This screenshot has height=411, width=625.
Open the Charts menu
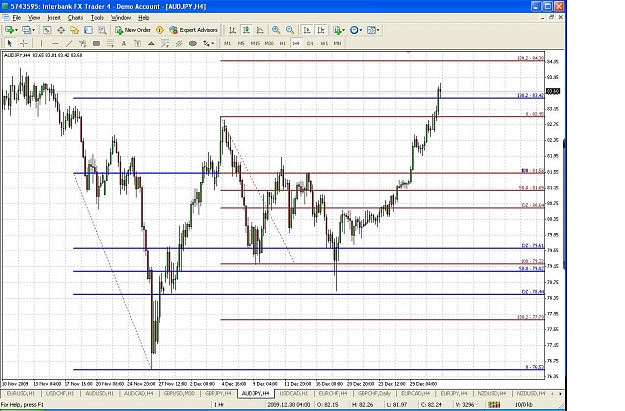coord(75,18)
